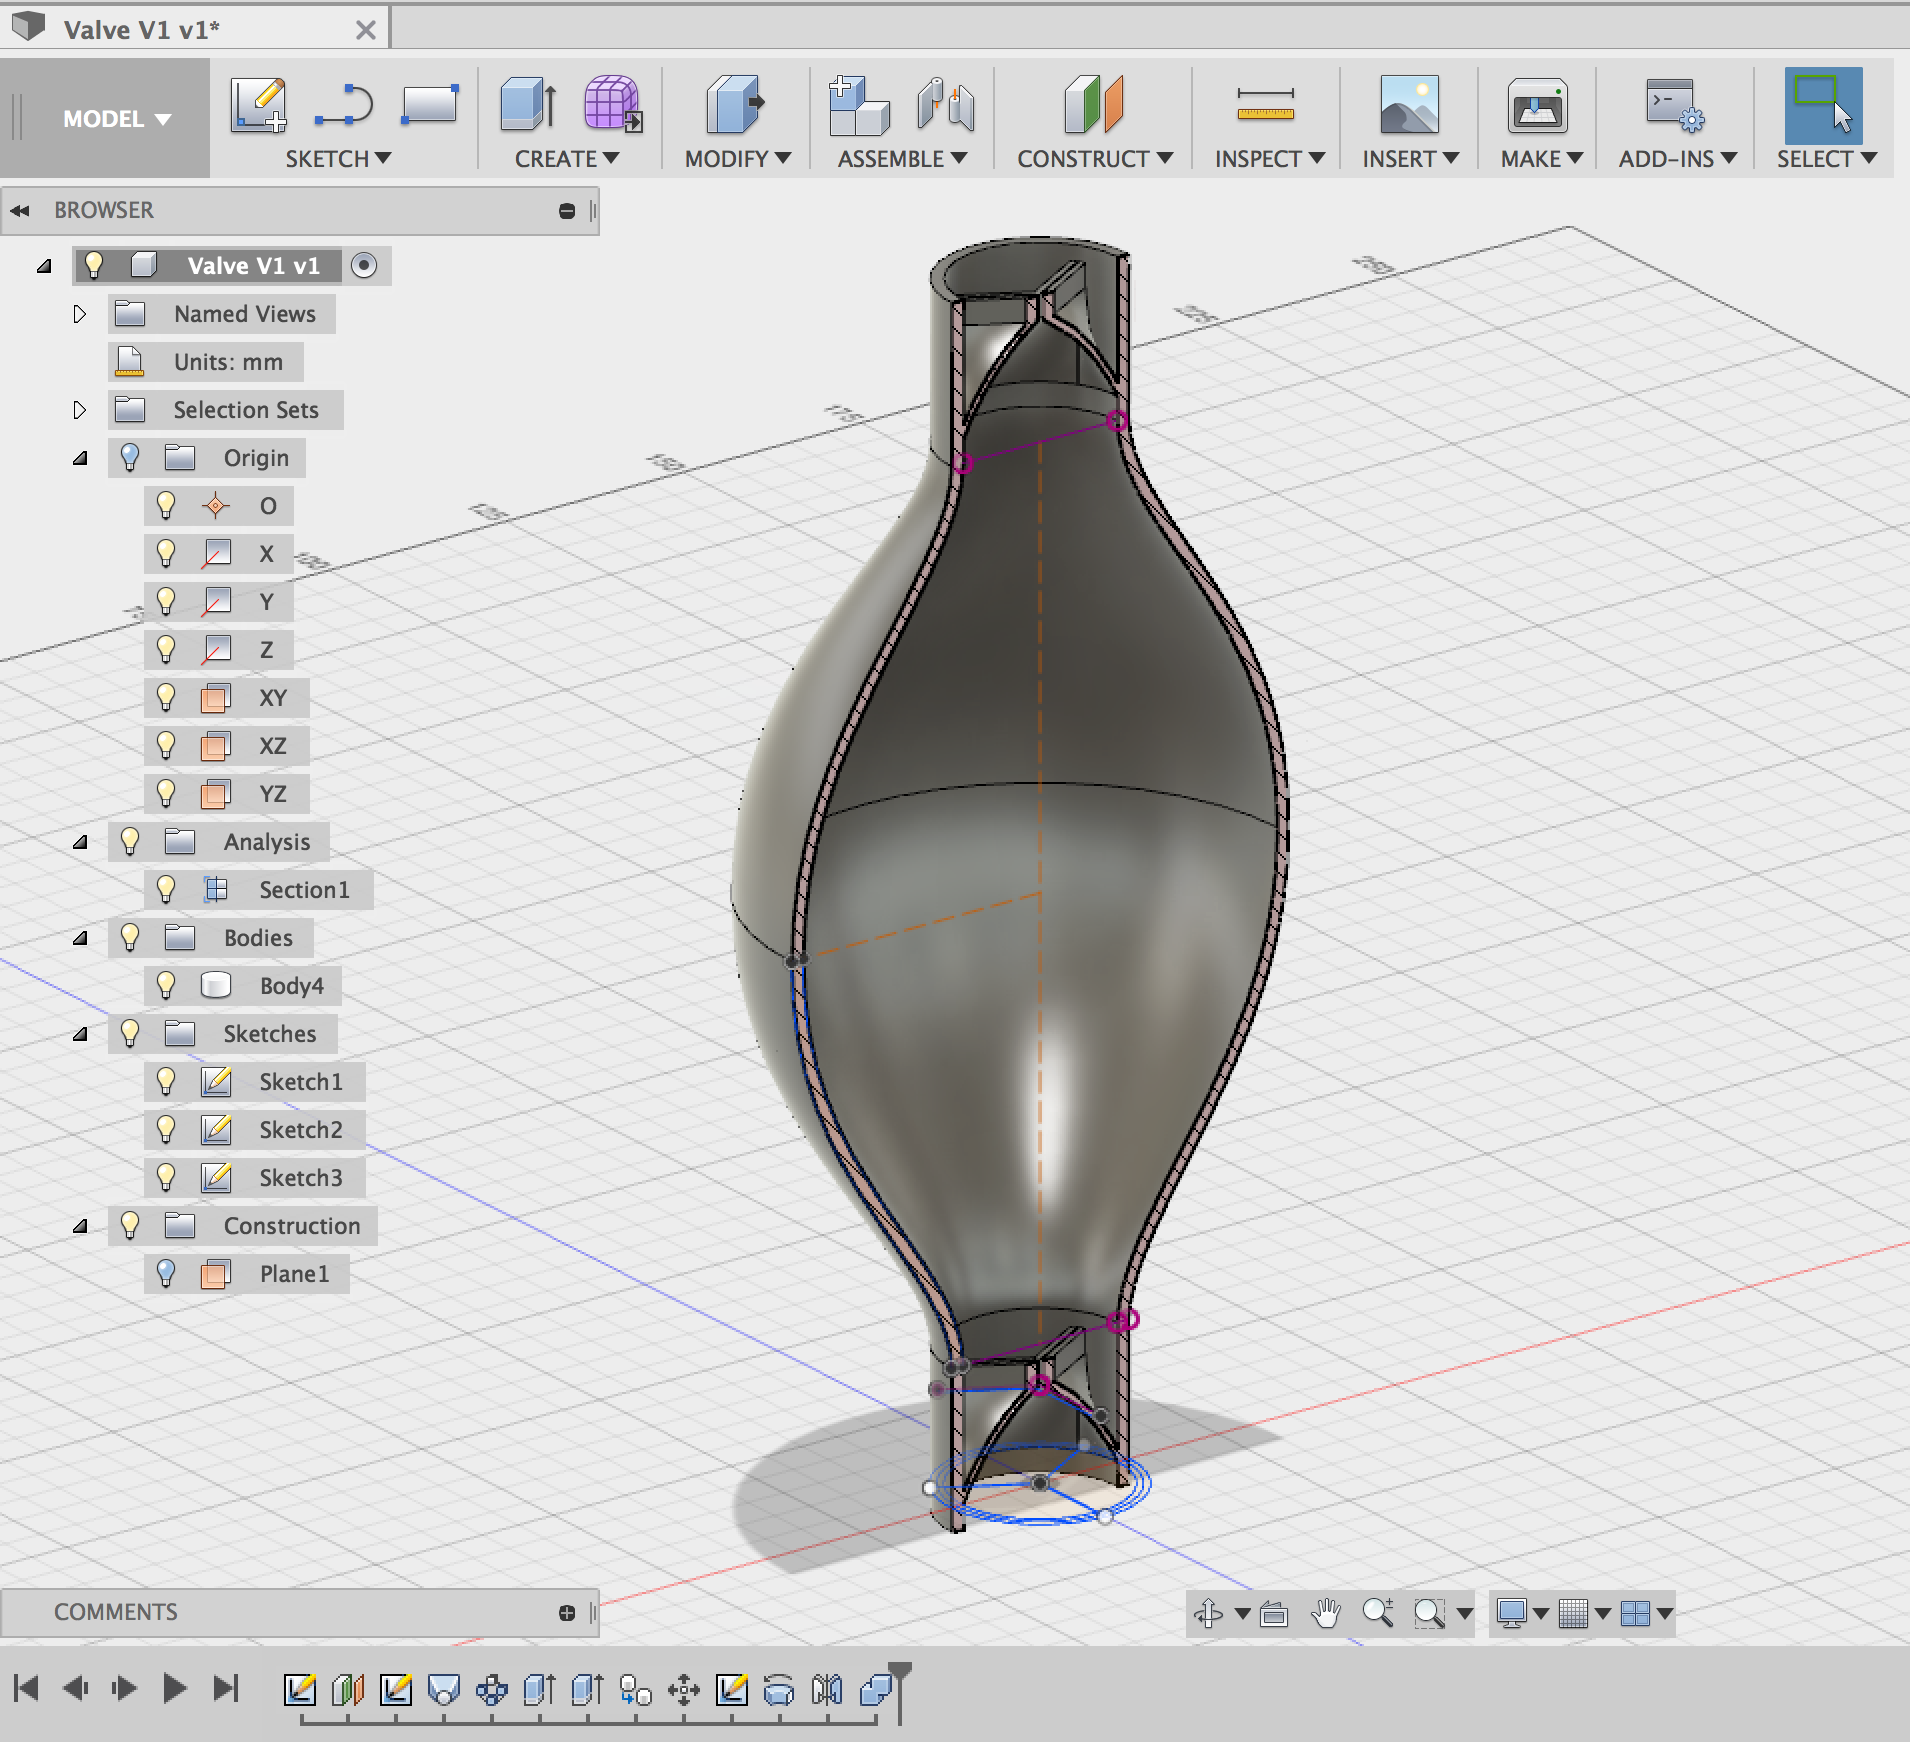Screen dimensions: 1910x1742
Task: Expand the Selection Sets folder
Action: [80, 410]
